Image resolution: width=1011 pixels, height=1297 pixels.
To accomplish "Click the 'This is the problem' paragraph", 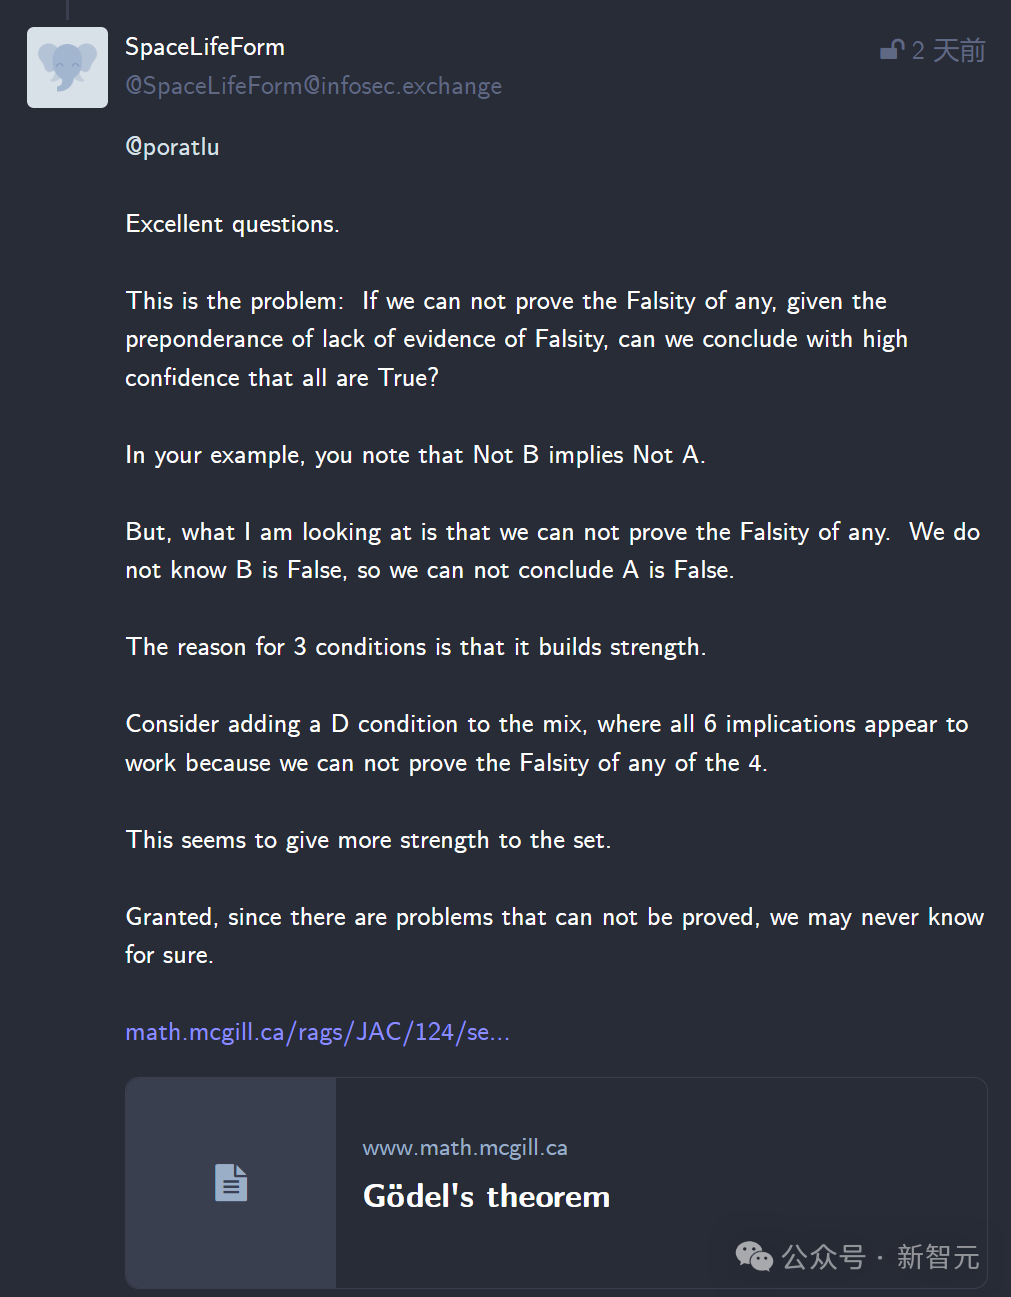I will coord(516,339).
